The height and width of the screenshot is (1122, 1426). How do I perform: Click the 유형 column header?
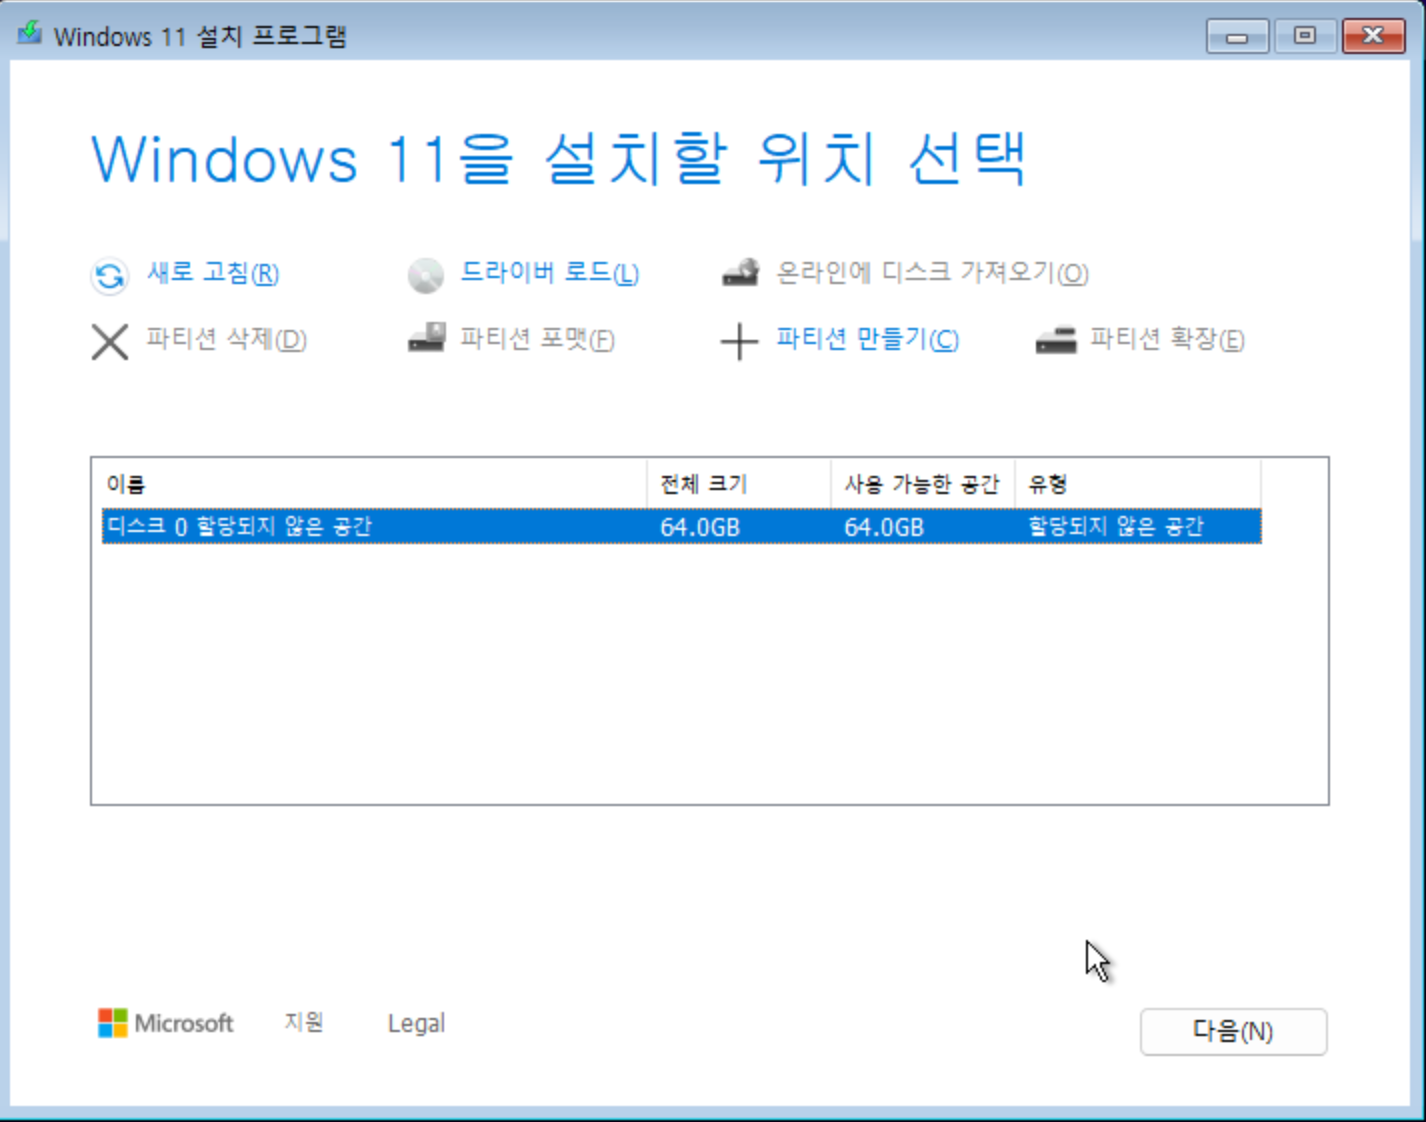coord(1138,484)
